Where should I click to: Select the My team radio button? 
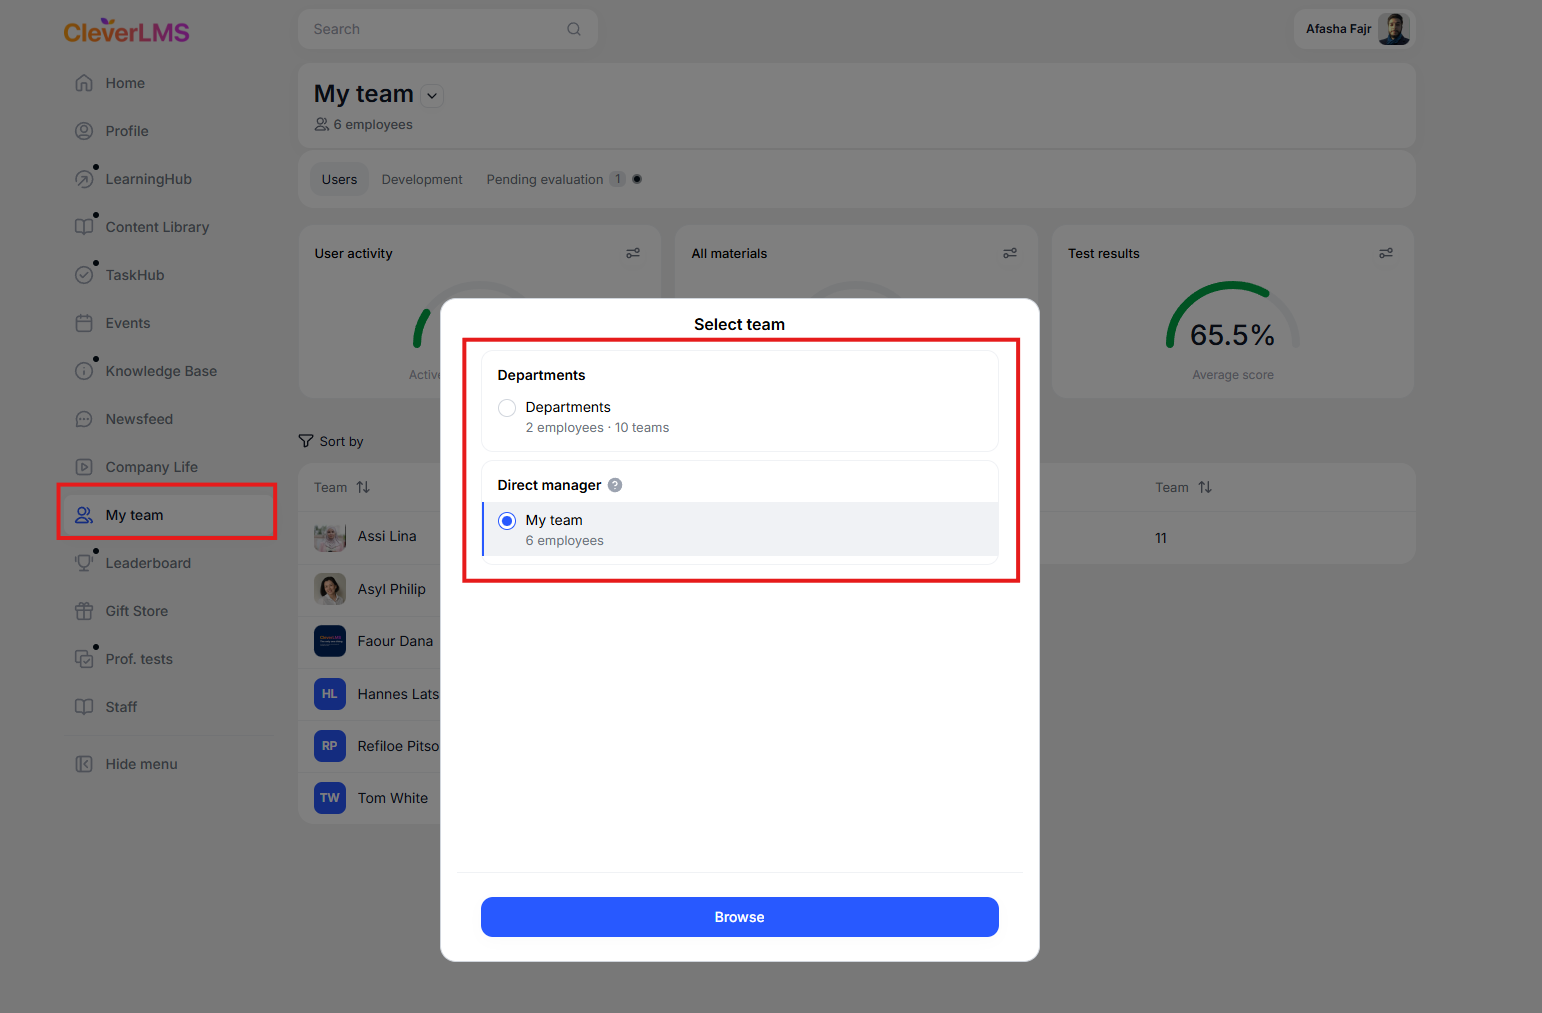(x=507, y=521)
